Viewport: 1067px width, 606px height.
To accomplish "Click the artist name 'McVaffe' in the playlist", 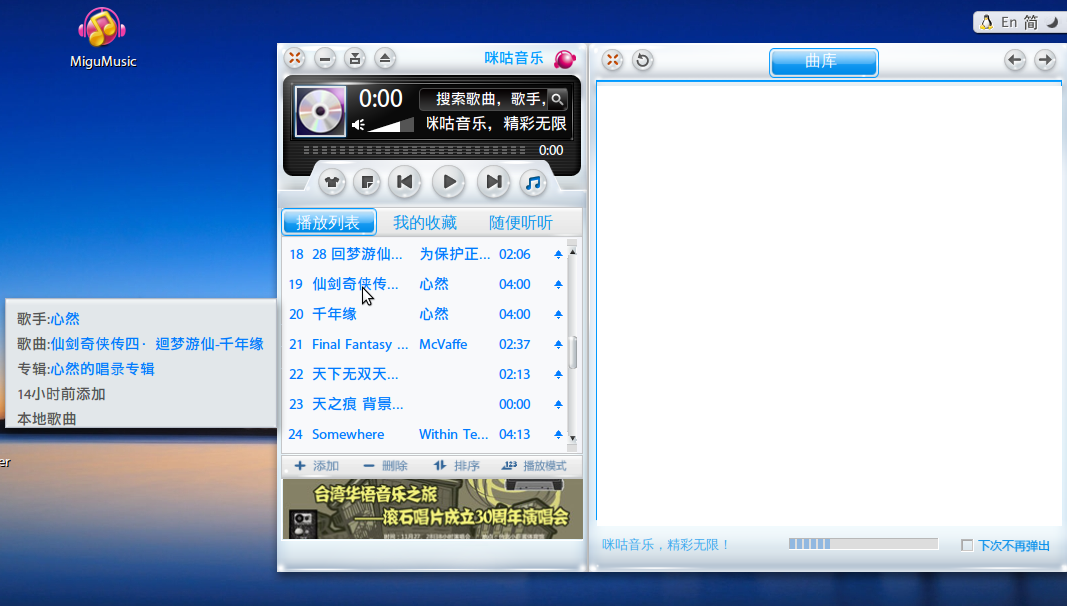I will point(443,344).
